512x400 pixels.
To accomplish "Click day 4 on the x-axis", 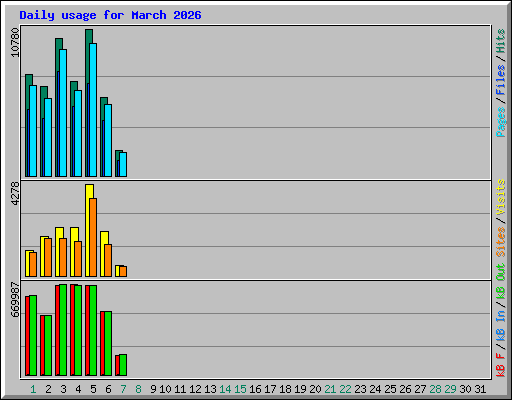I will (78, 389).
